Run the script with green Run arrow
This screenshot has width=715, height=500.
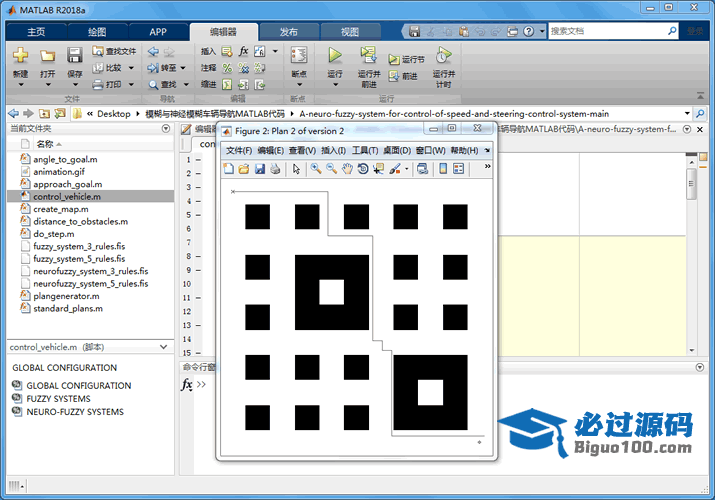[335, 55]
